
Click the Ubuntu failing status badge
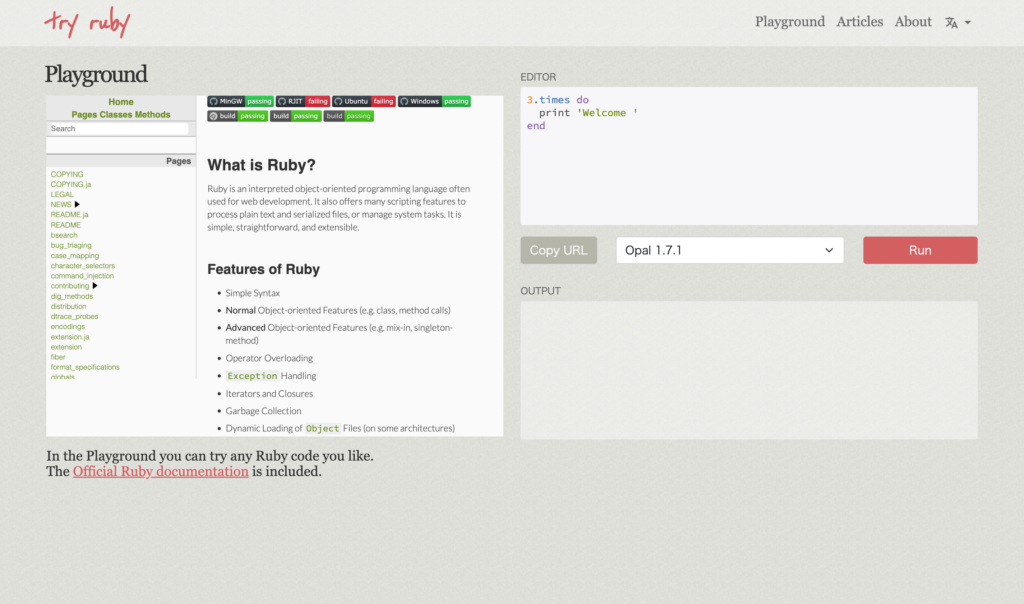tap(364, 101)
